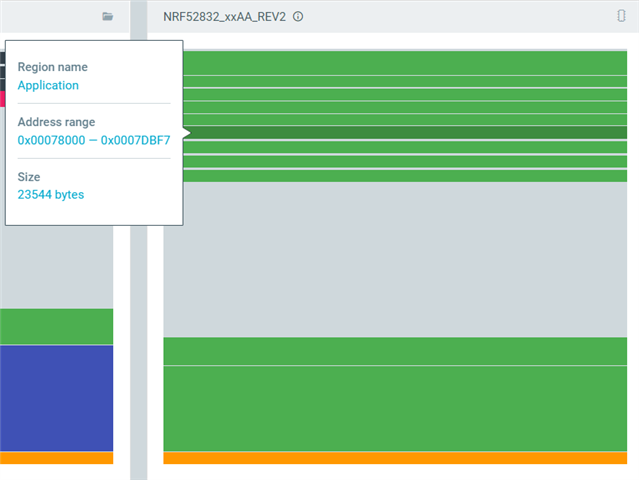
Task: Select the tallest green stripe atop device memory
Action: coord(405,63)
